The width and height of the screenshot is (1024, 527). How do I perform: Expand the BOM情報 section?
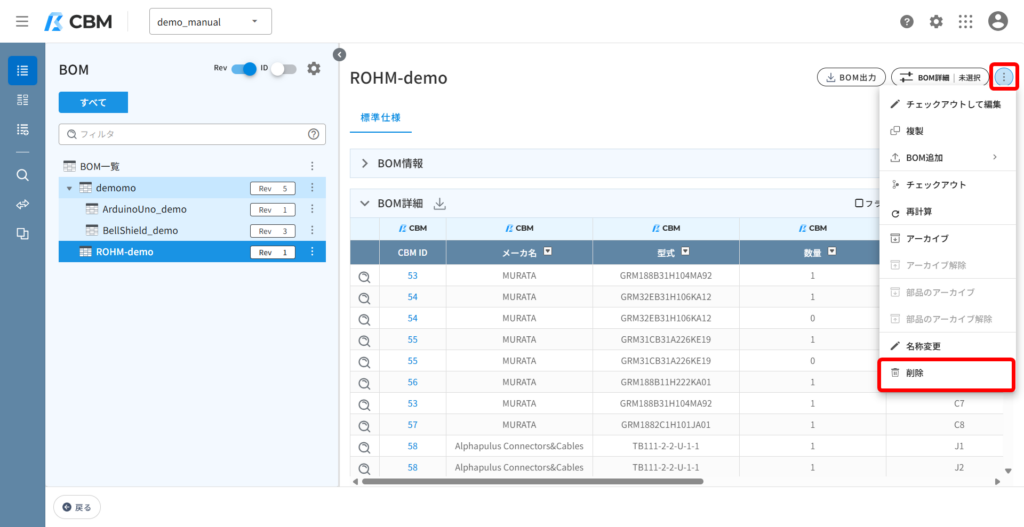pos(365,163)
